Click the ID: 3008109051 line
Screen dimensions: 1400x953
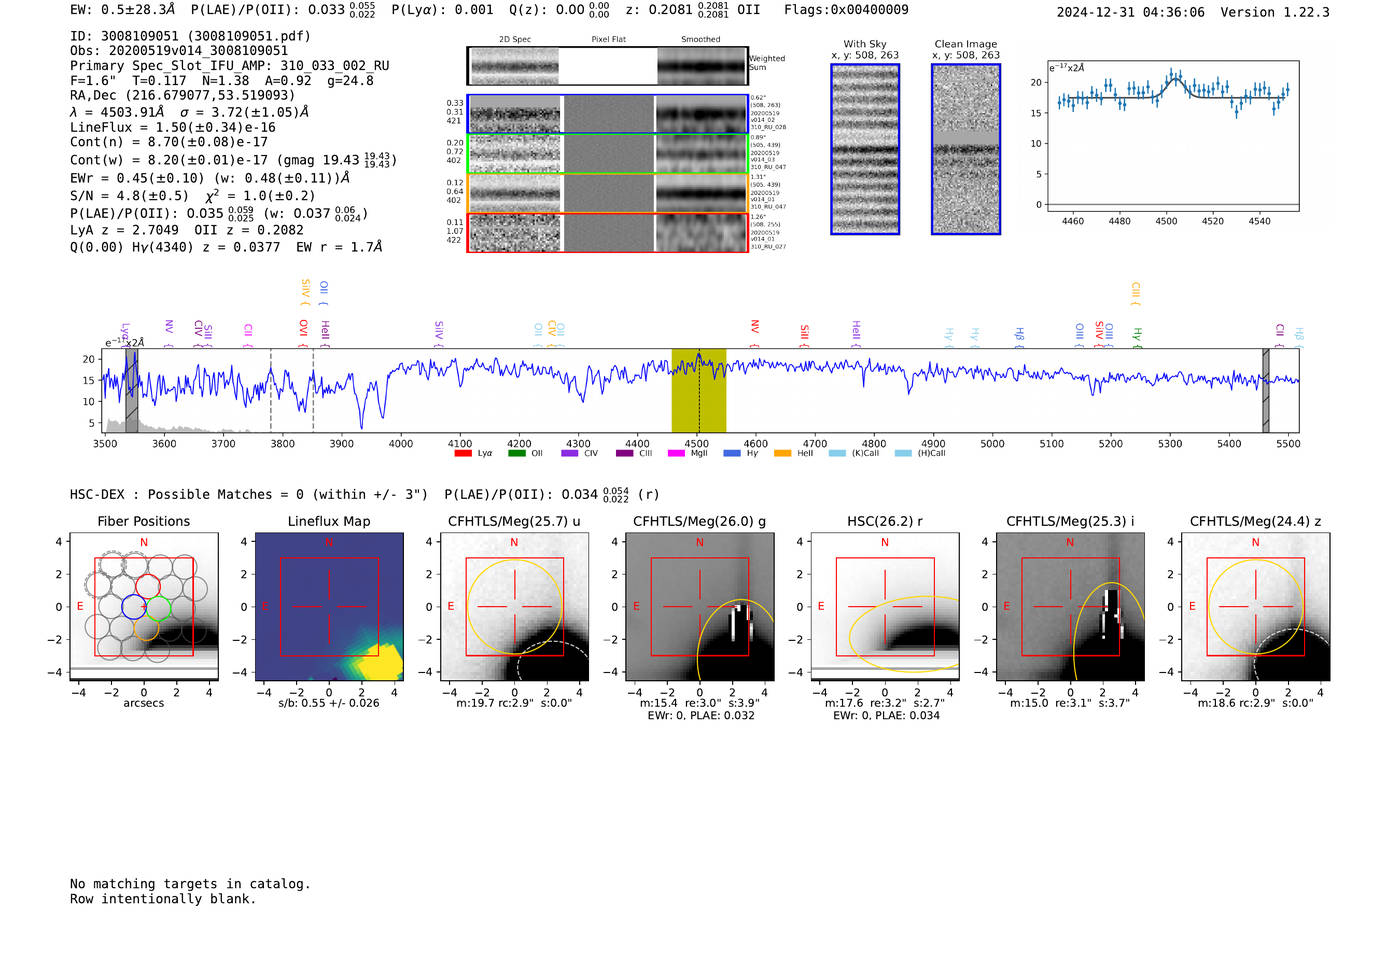[x=190, y=36]
